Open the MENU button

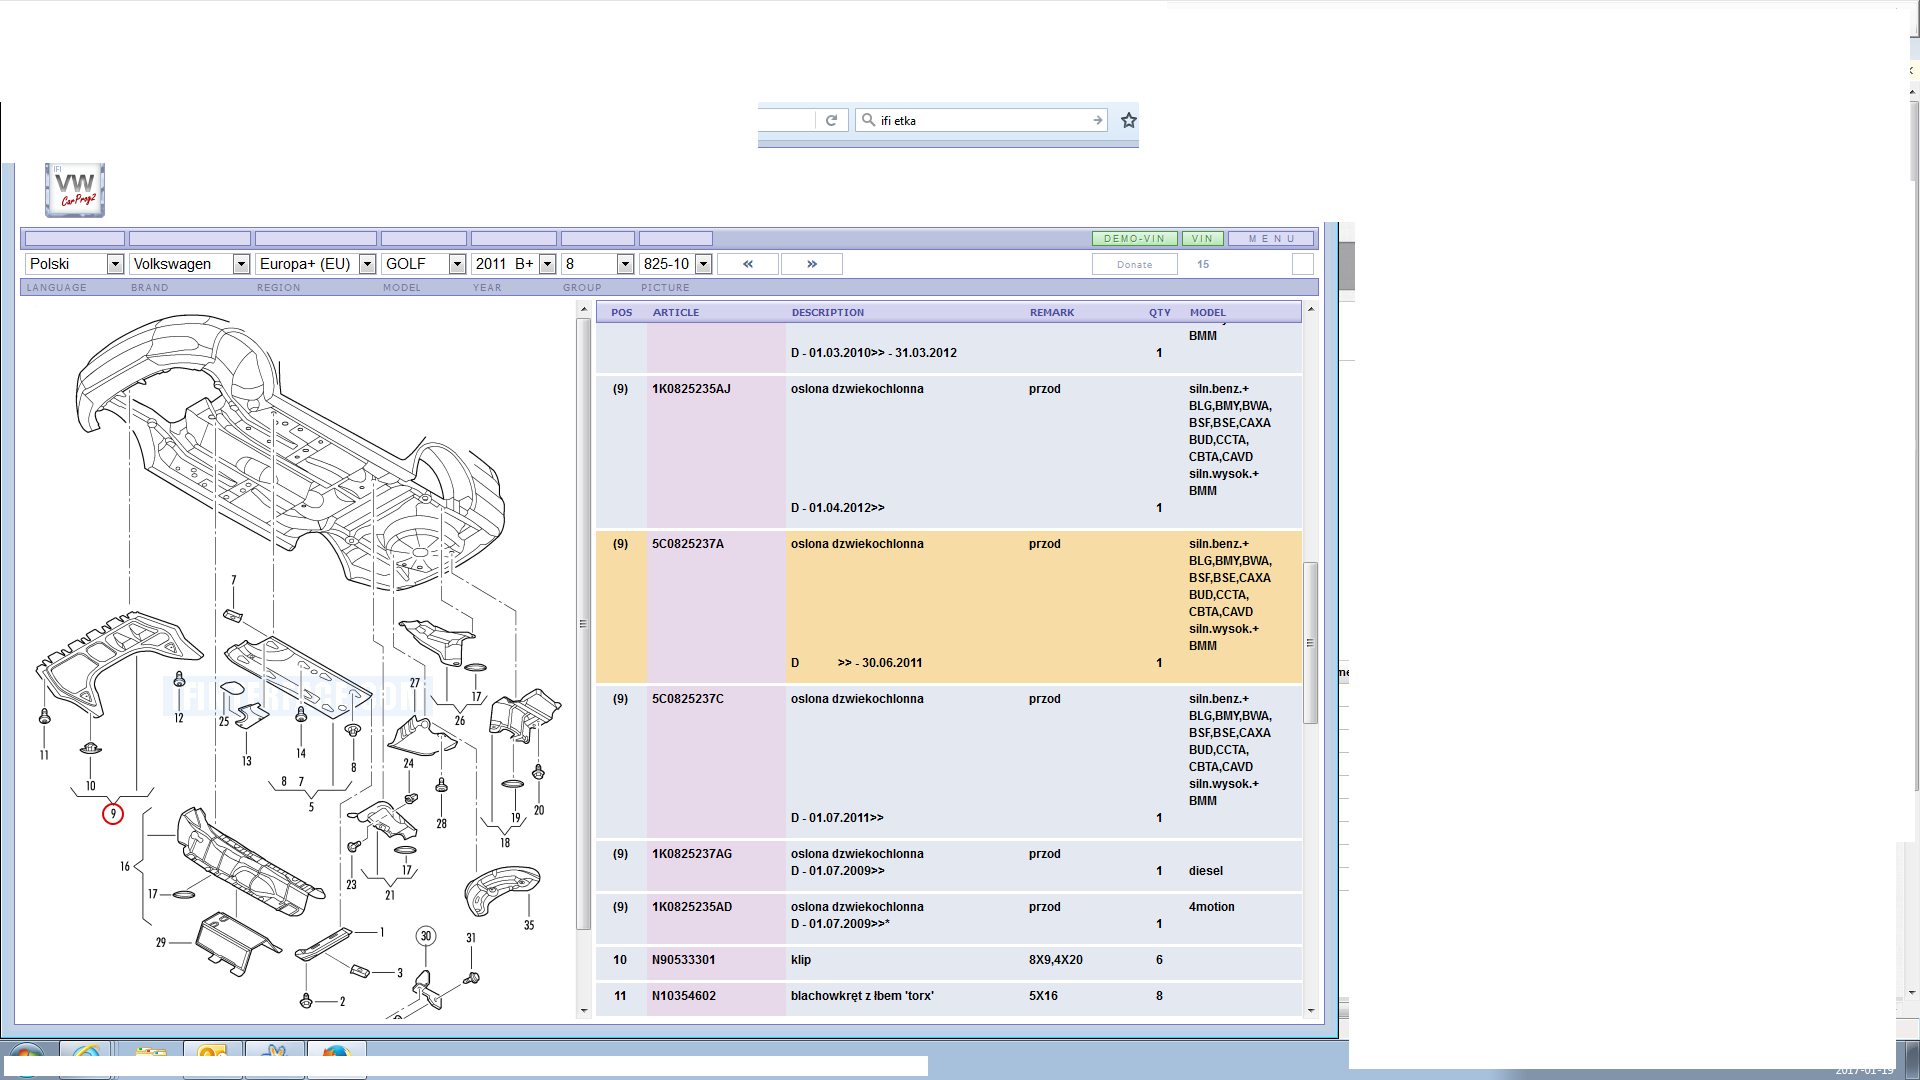[x=1271, y=239]
